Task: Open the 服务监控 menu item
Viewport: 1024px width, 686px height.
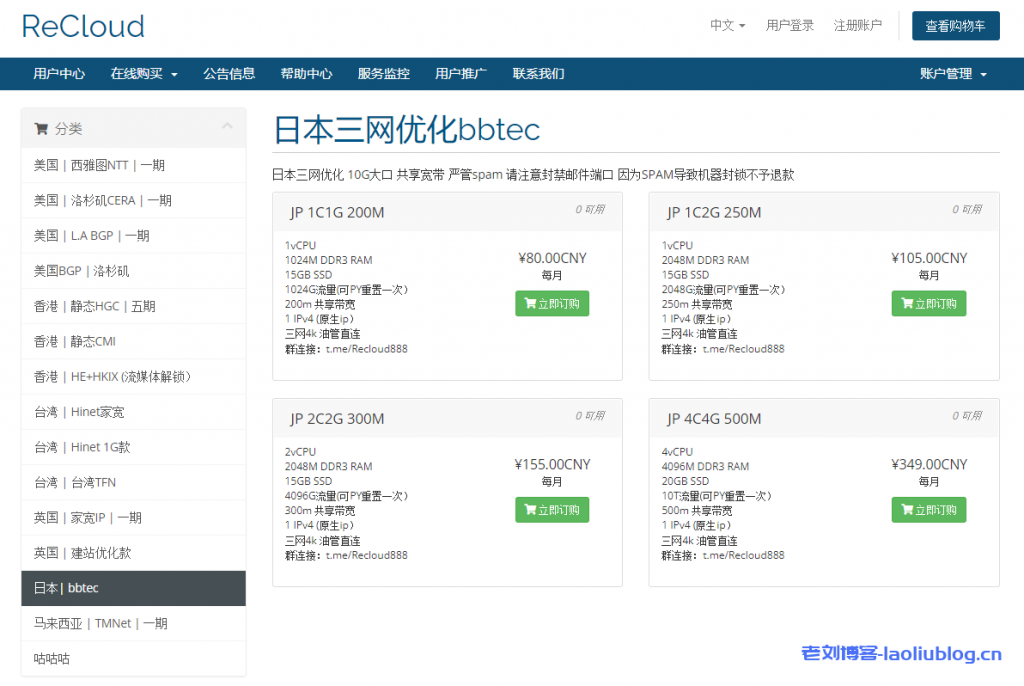Action: (383, 73)
